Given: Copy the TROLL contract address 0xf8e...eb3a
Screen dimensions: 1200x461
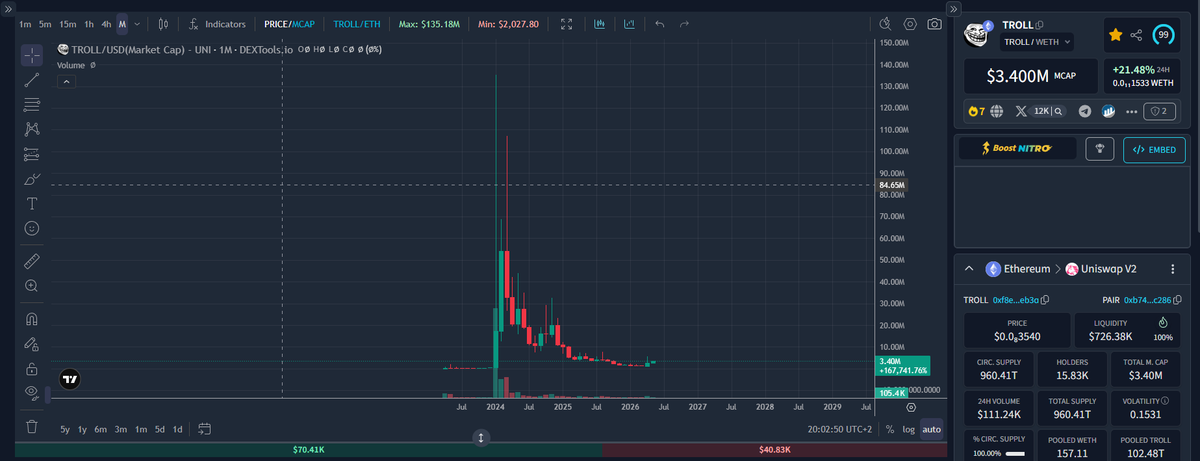Looking at the screenshot, I should (x=1046, y=299).
